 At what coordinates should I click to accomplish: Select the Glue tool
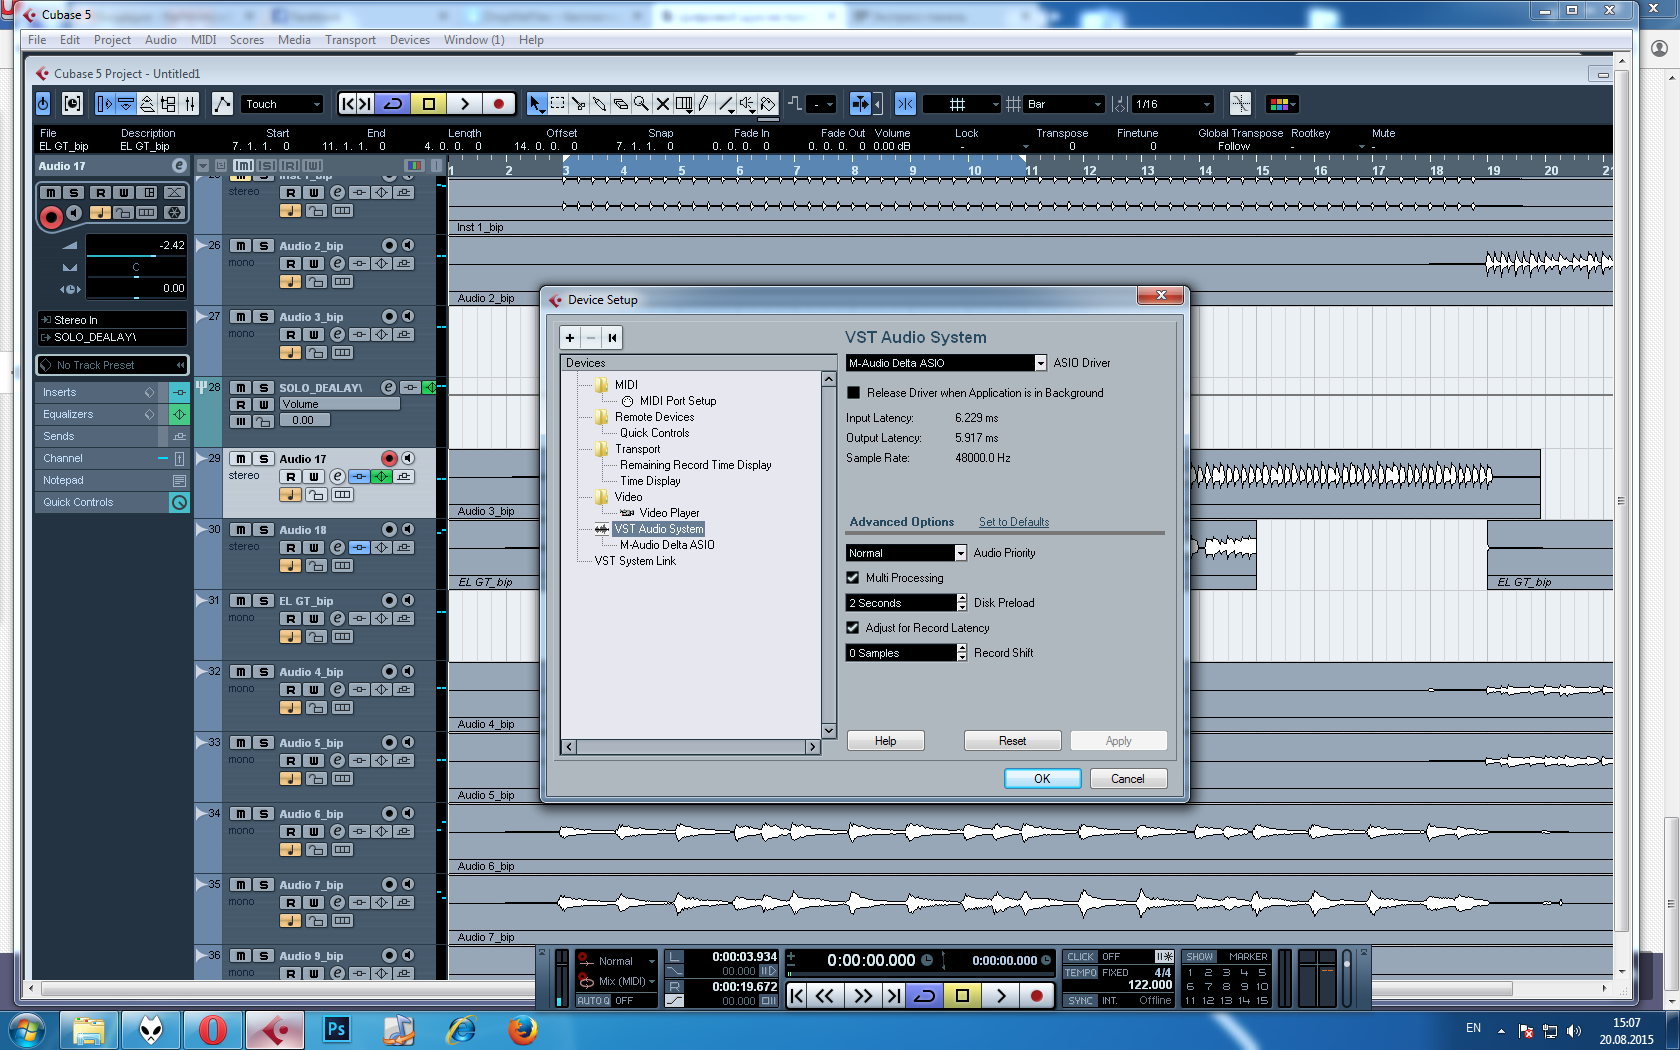tap(599, 103)
